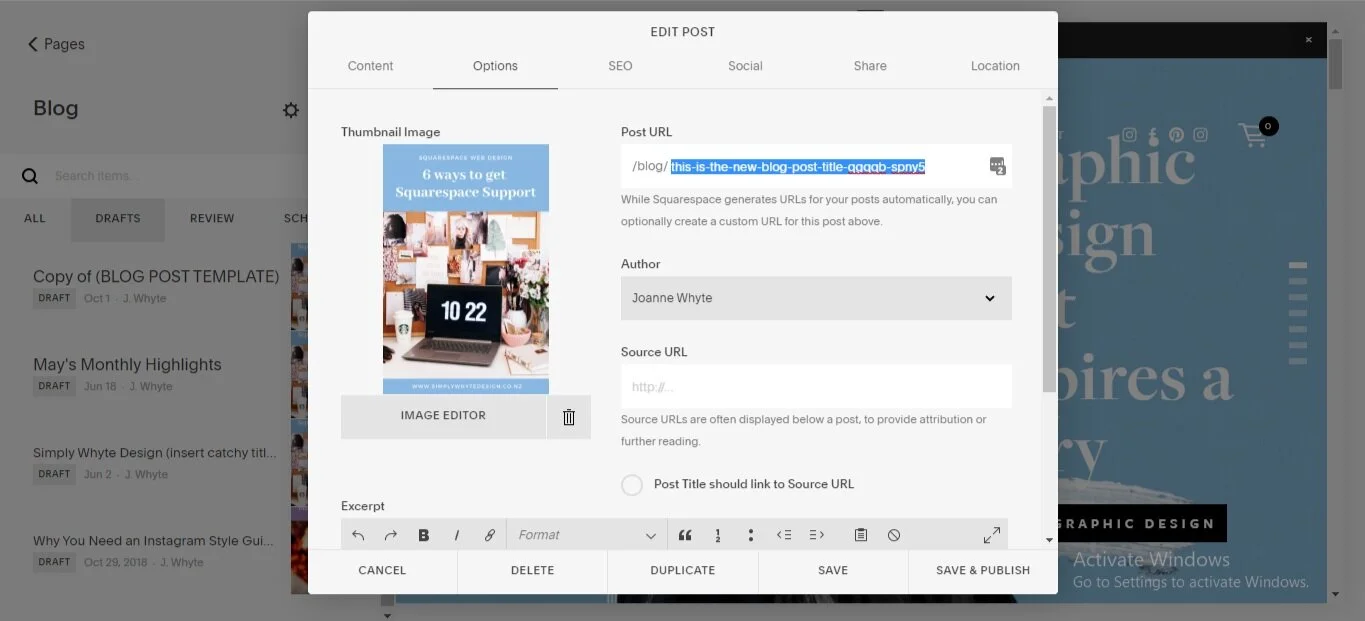1365x621 pixels.
Task: Click paste as plain text clipboard icon
Action: click(861, 535)
